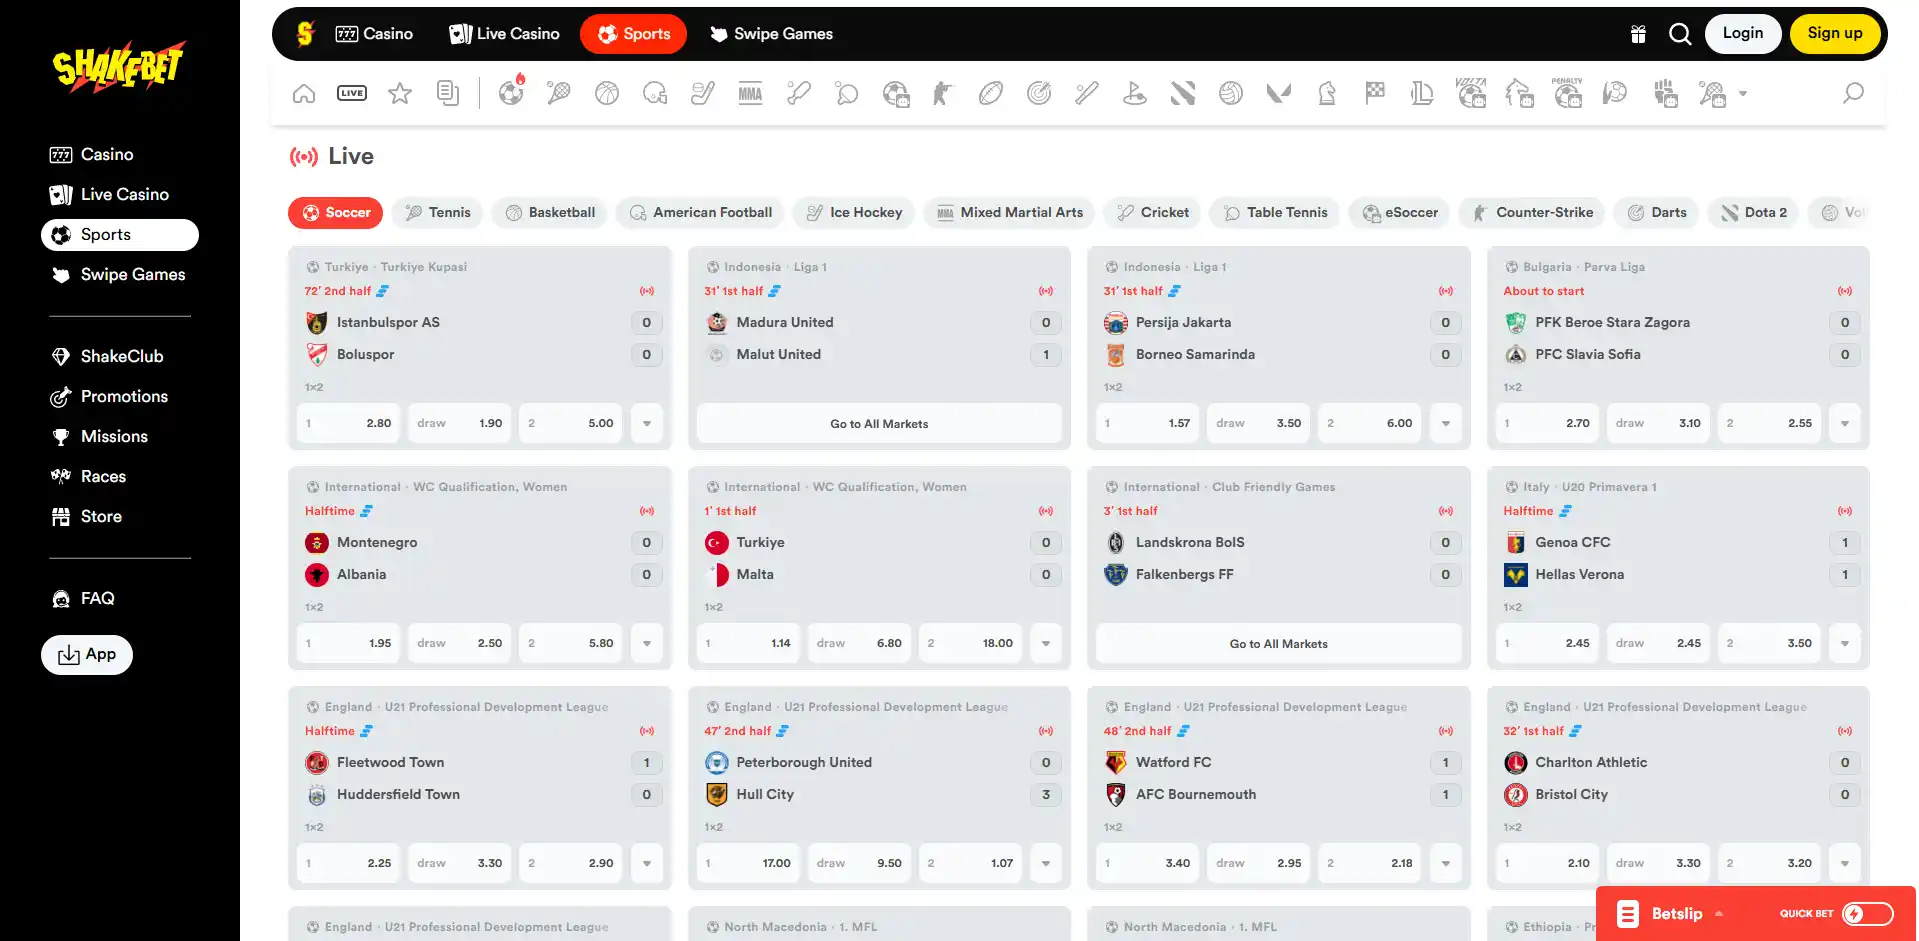This screenshot has height=941, width=1919.
Task: Select the basketball icon in toolbar
Action: 607,94
